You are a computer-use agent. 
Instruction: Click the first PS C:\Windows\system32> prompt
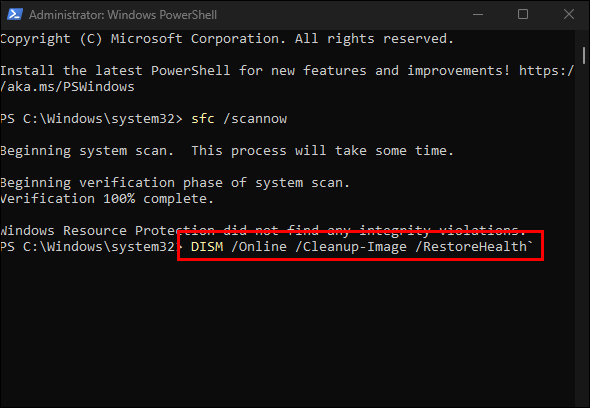click(x=91, y=119)
